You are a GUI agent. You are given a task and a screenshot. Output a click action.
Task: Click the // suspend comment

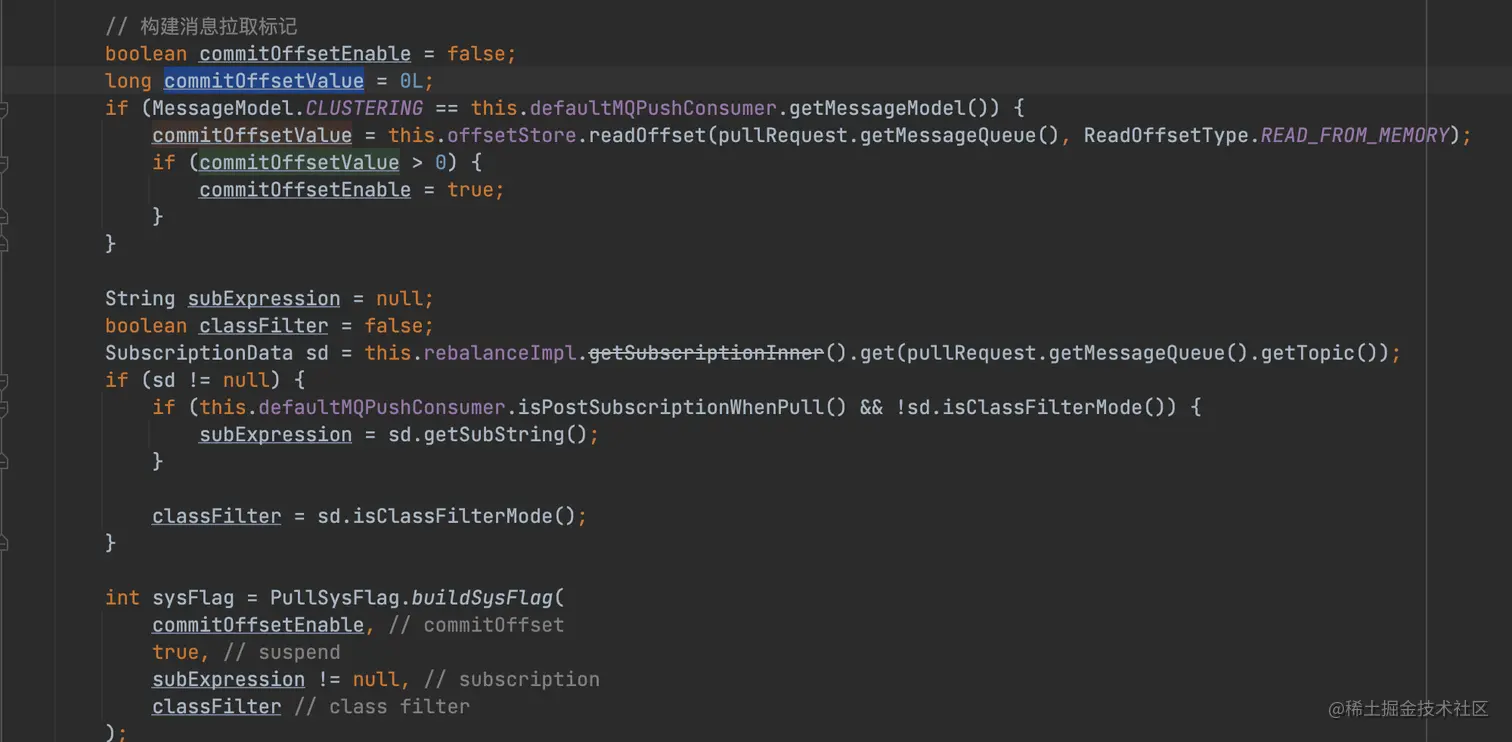pos(282,652)
